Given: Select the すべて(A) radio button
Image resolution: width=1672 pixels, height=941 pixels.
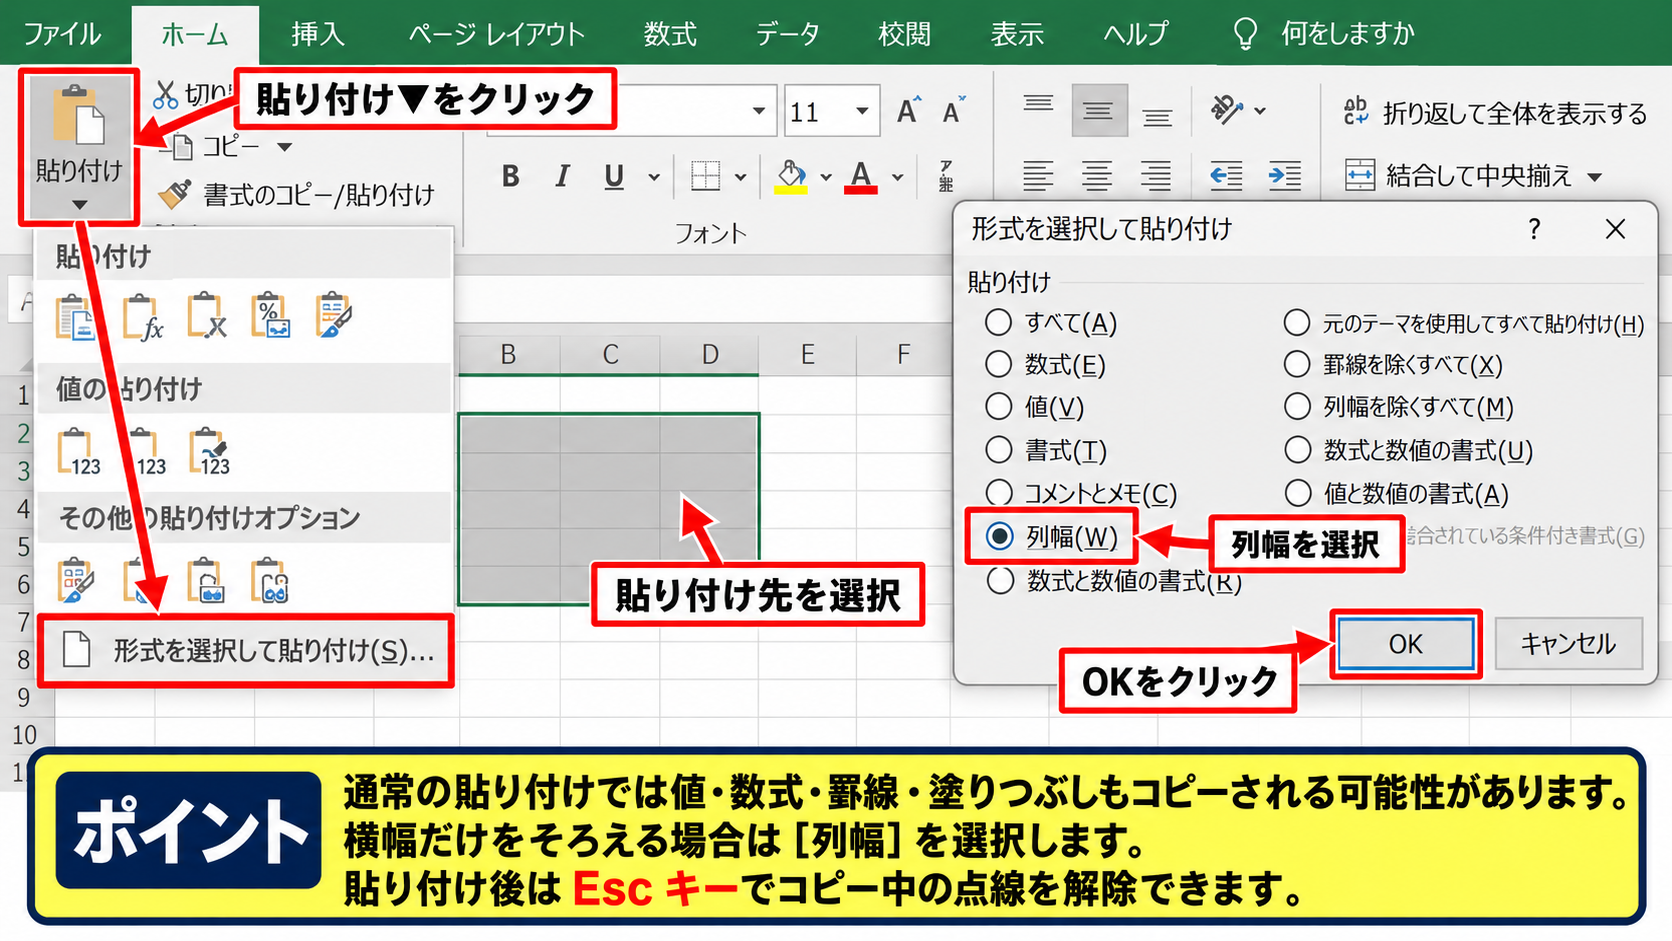Looking at the screenshot, I should [x=998, y=323].
